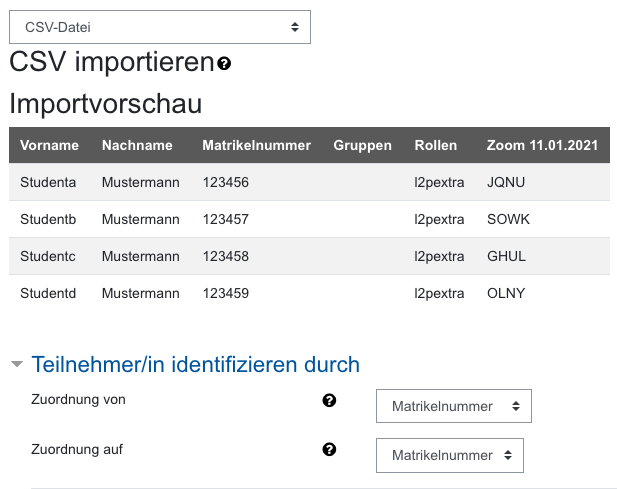Viewport: 617px width, 489px height.
Task: Click the Rollen column header
Action: pyautogui.click(x=436, y=145)
